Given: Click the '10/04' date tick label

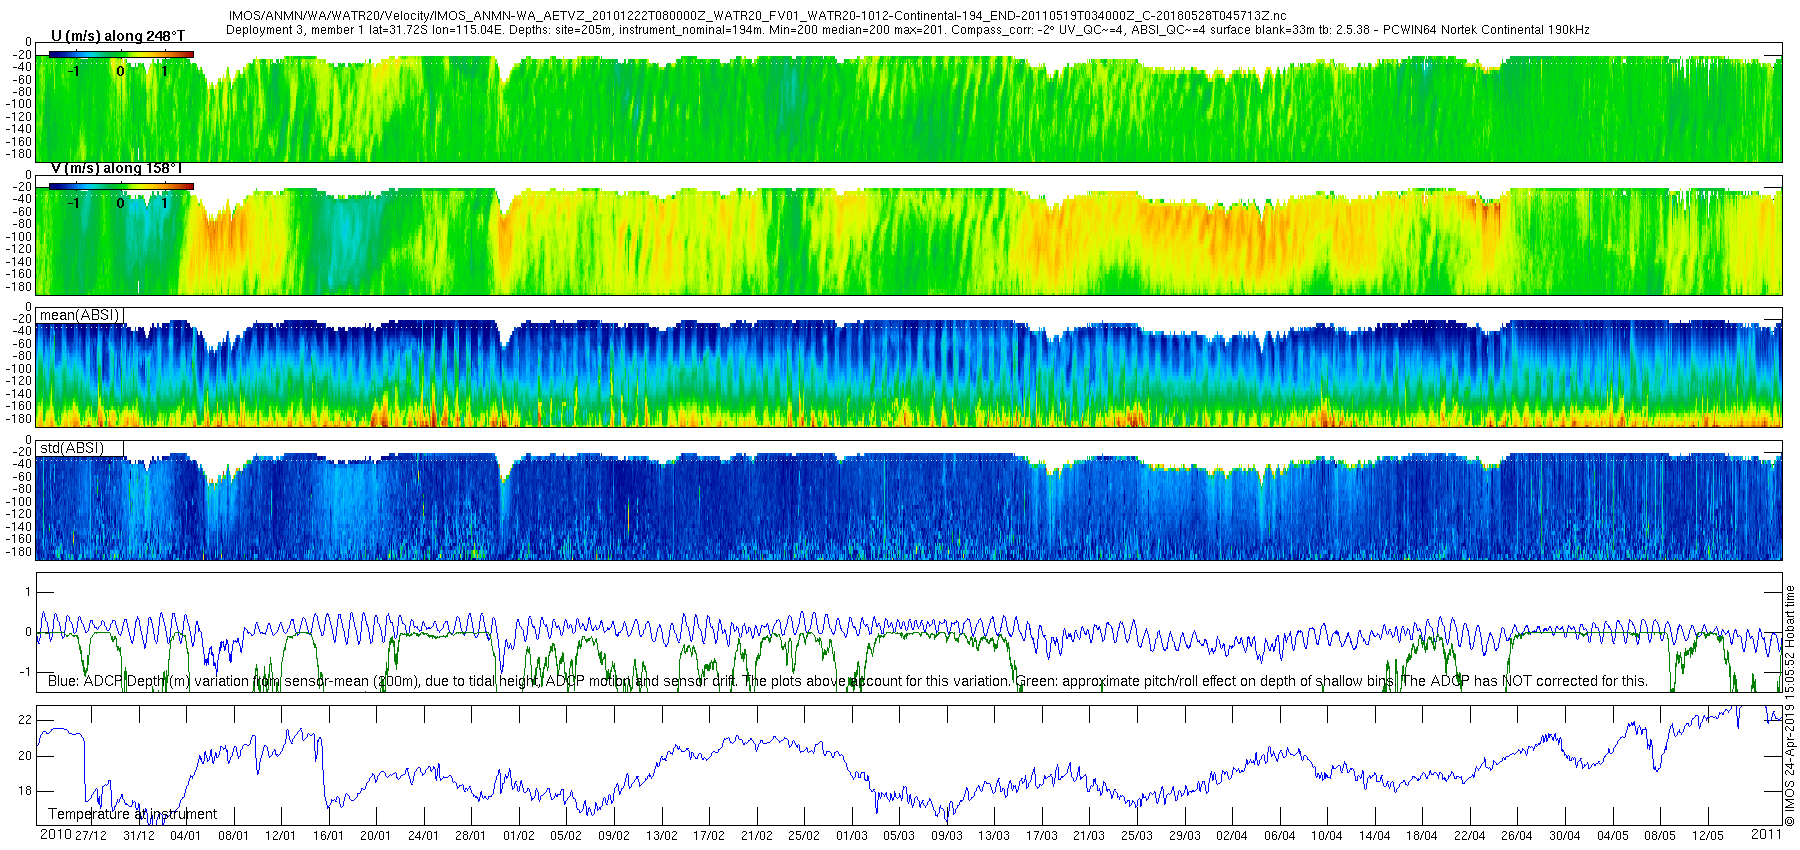Looking at the screenshot, I should point(1327,836).
